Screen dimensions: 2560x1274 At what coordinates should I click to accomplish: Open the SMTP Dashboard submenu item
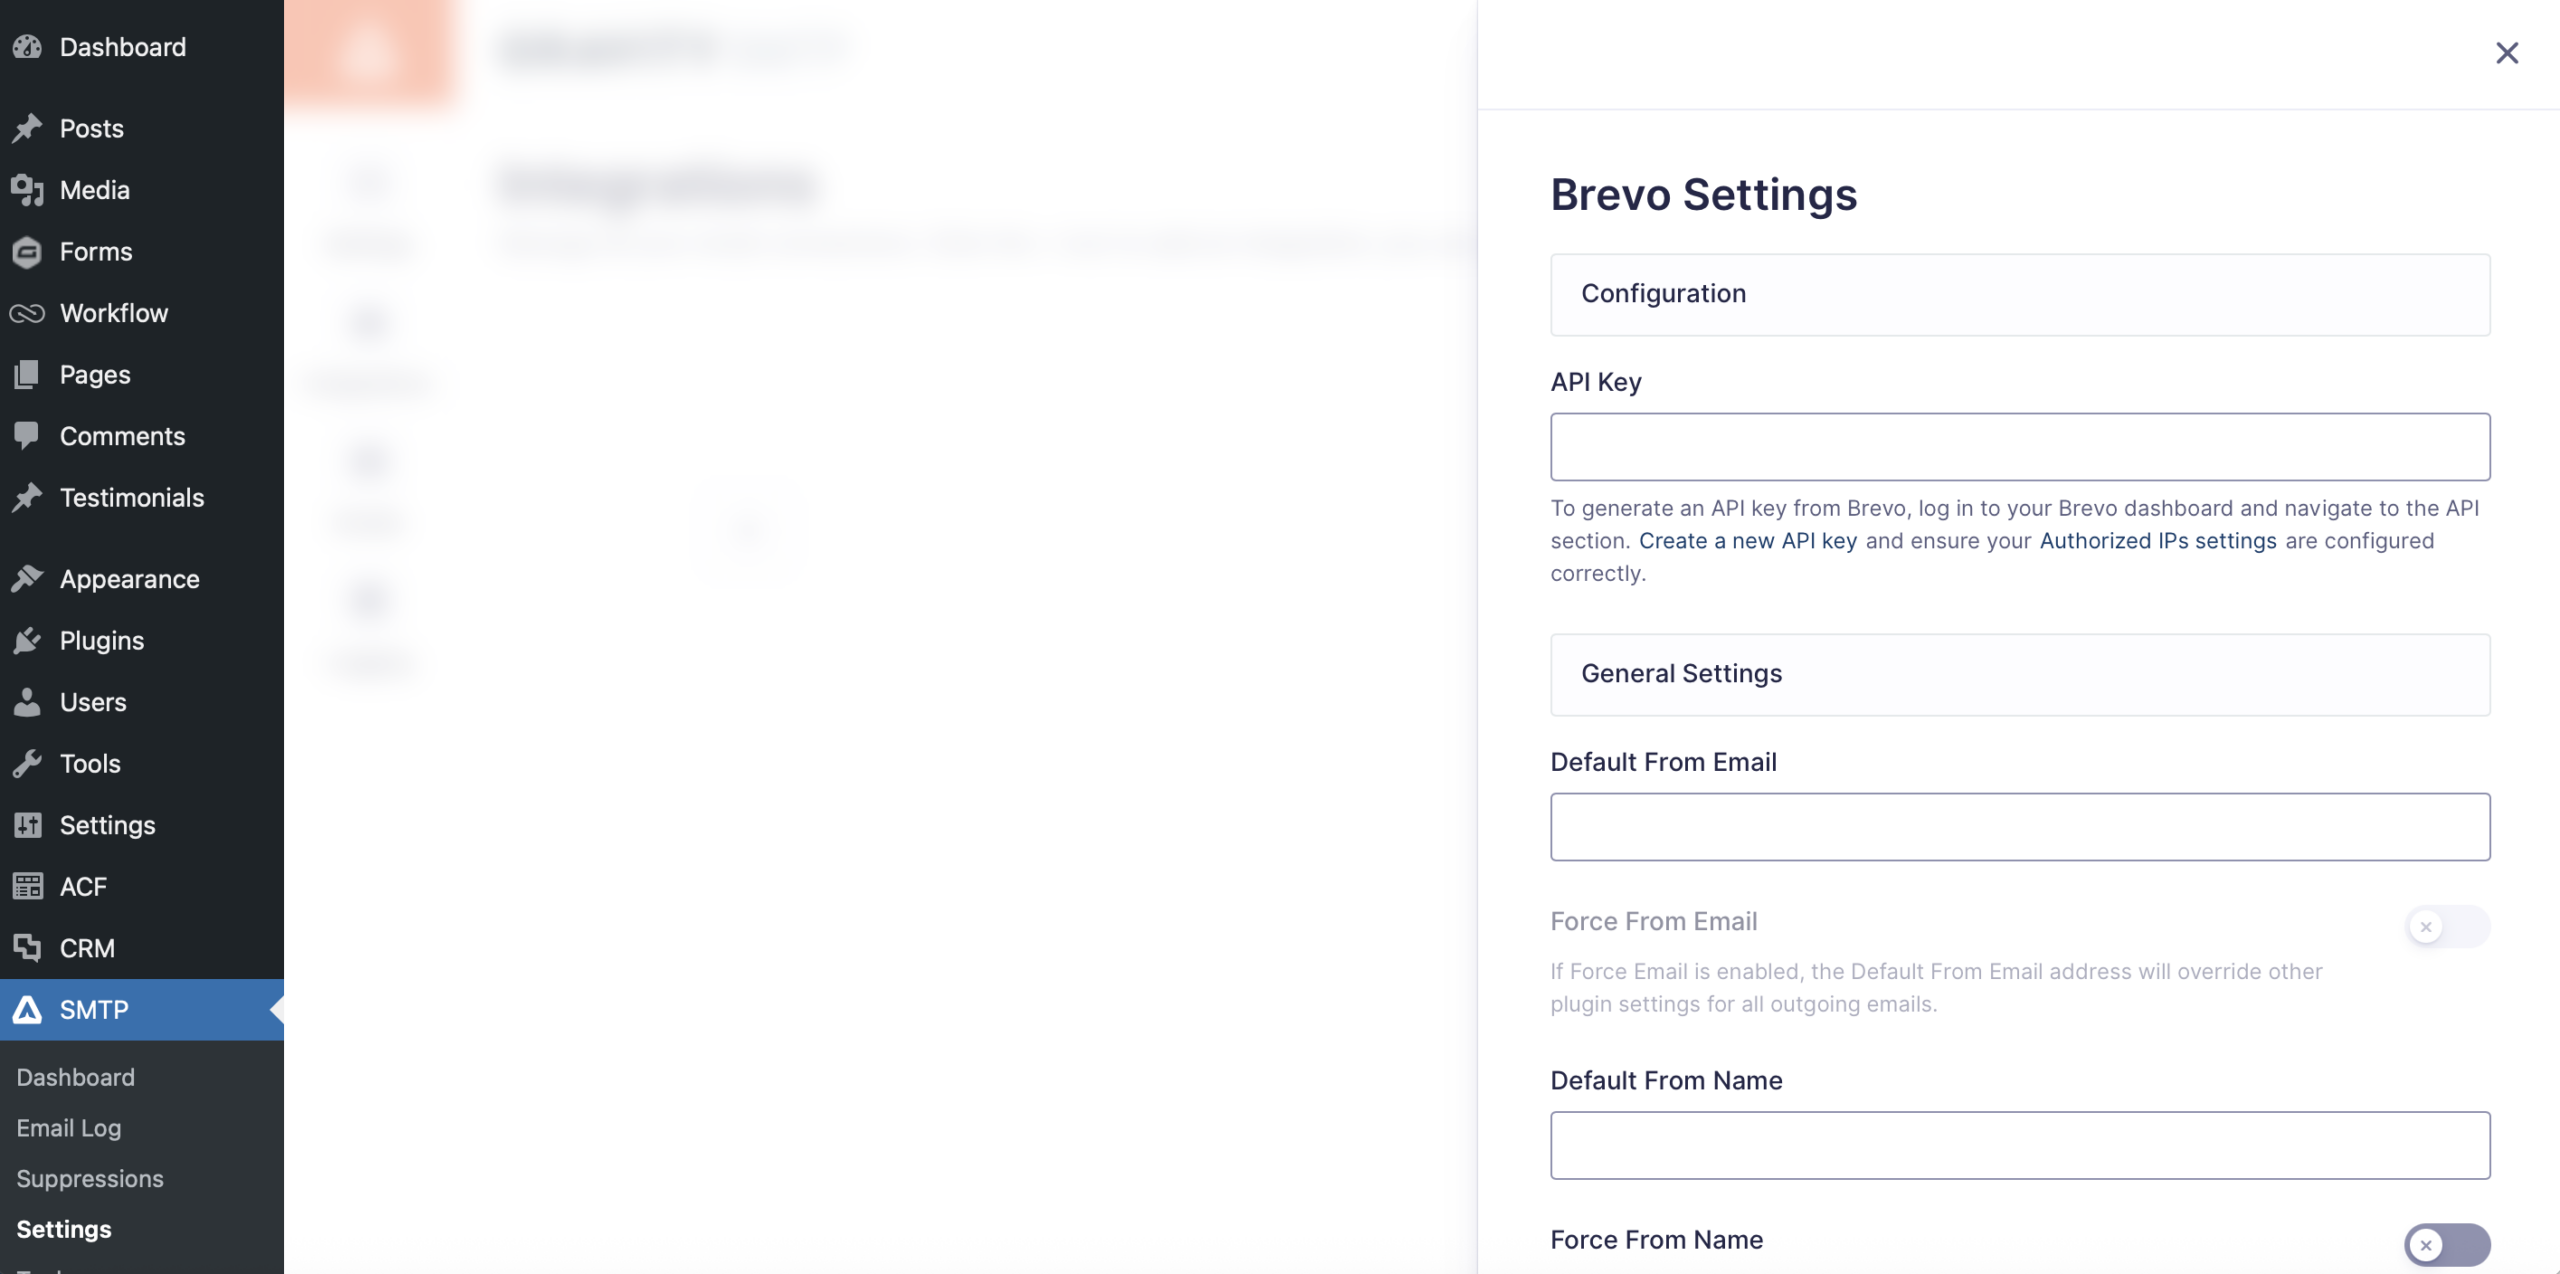click(x=76, y=1077)
